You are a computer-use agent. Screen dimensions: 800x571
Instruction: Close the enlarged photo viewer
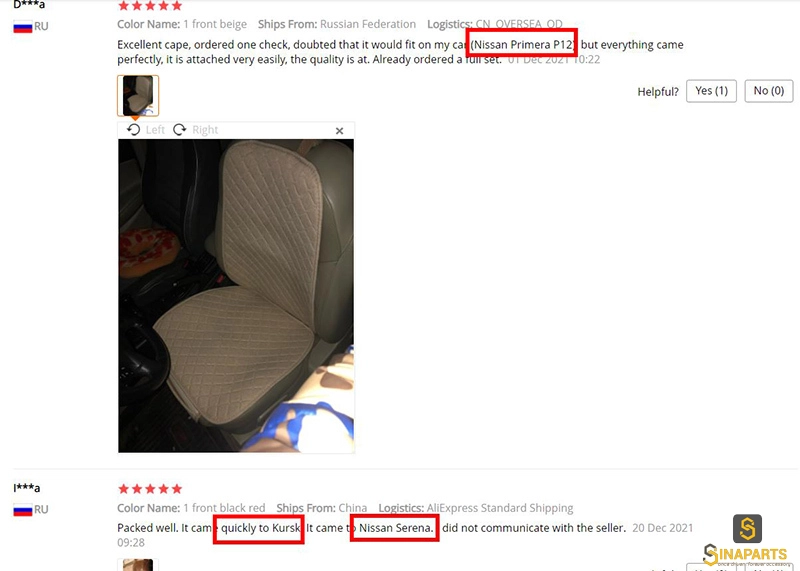339,131
